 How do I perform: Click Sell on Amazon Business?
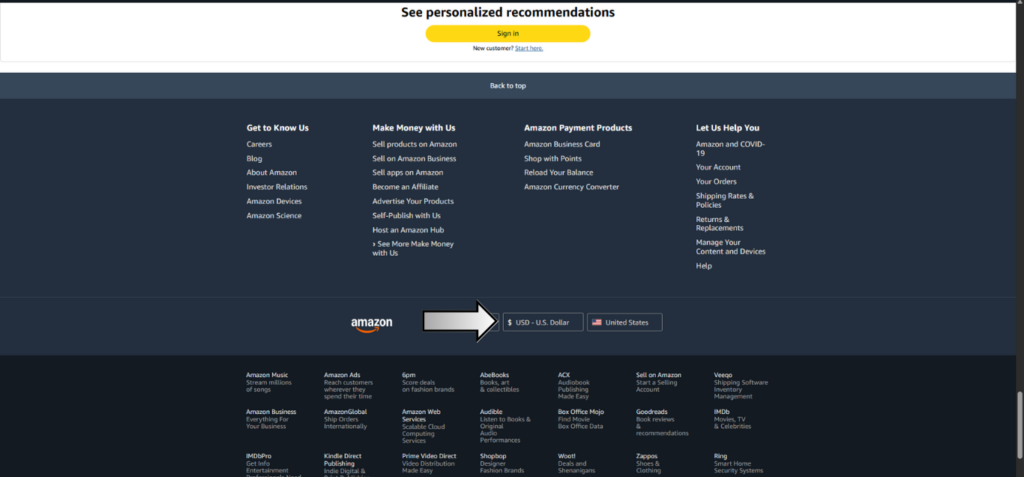click(x=414, y=159)
